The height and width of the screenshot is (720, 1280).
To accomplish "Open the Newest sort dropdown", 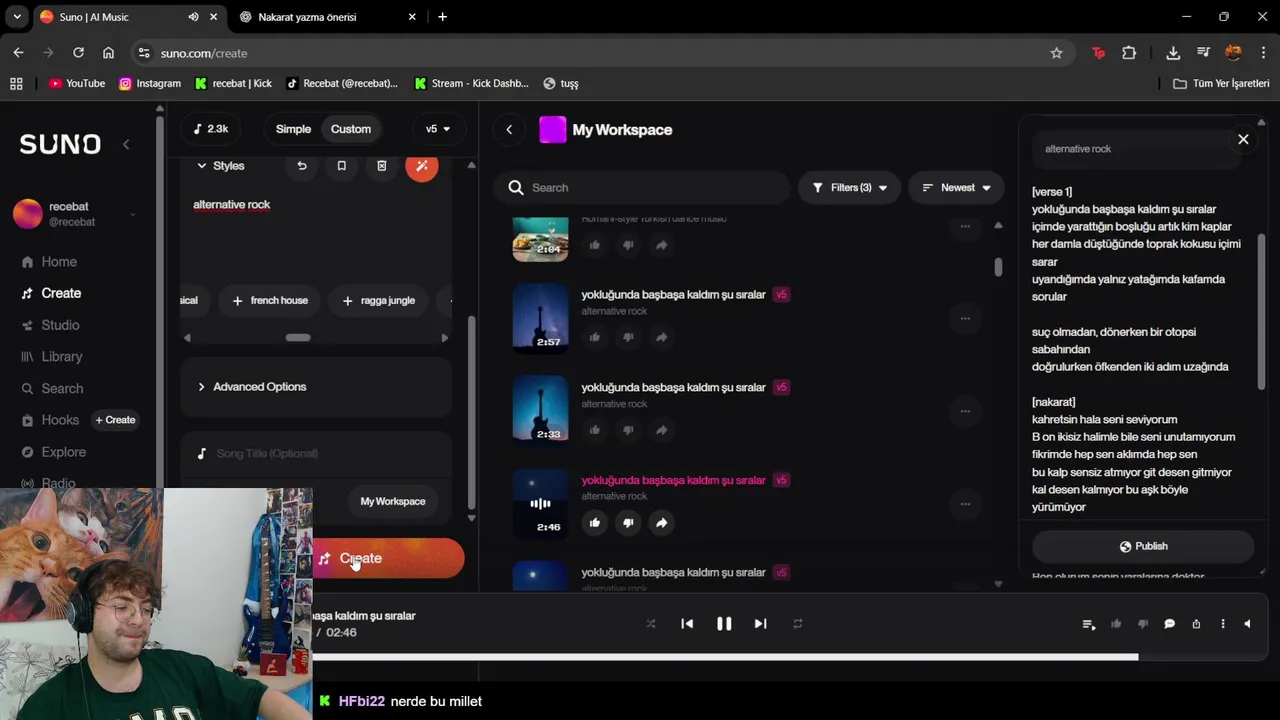I will [x=956, y=188].
